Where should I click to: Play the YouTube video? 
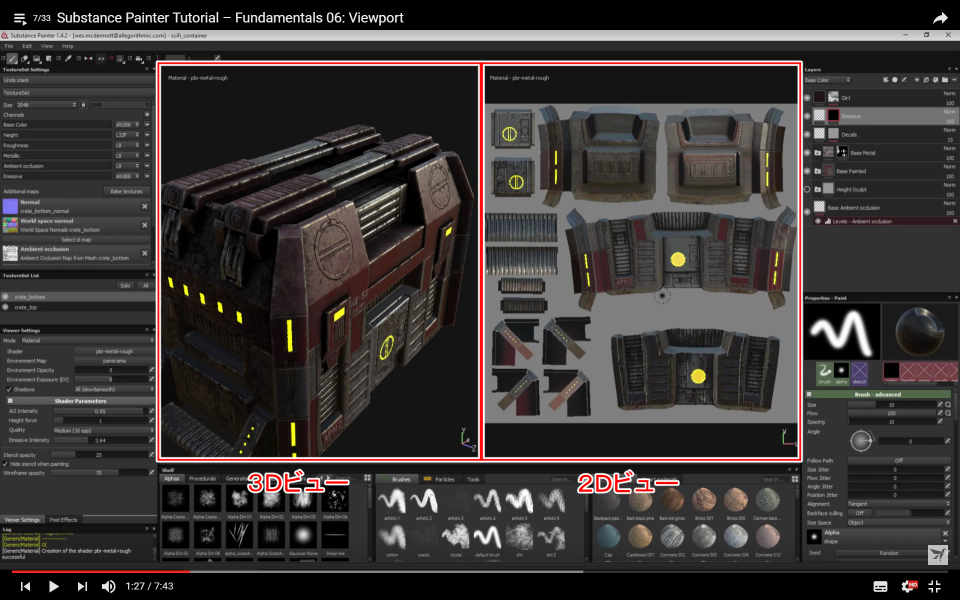click(x=53, y=586)
